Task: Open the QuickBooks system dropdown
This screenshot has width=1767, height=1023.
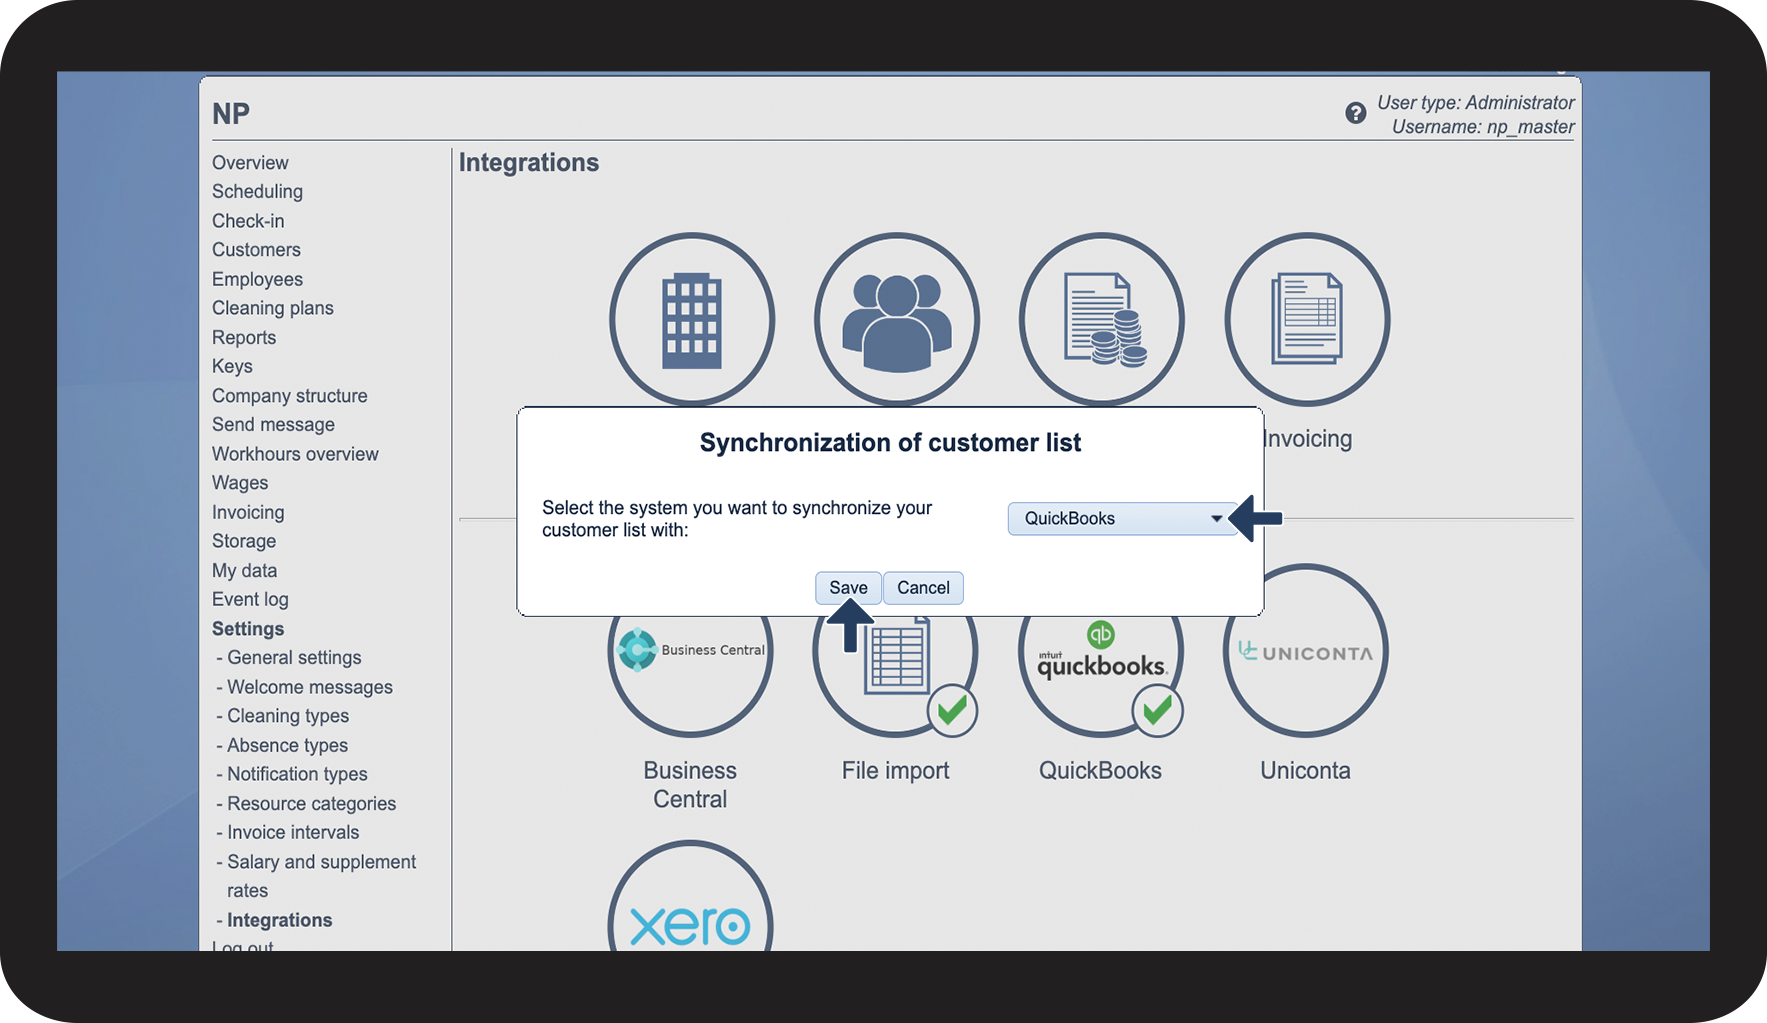Action: (x=1123, y=518)
